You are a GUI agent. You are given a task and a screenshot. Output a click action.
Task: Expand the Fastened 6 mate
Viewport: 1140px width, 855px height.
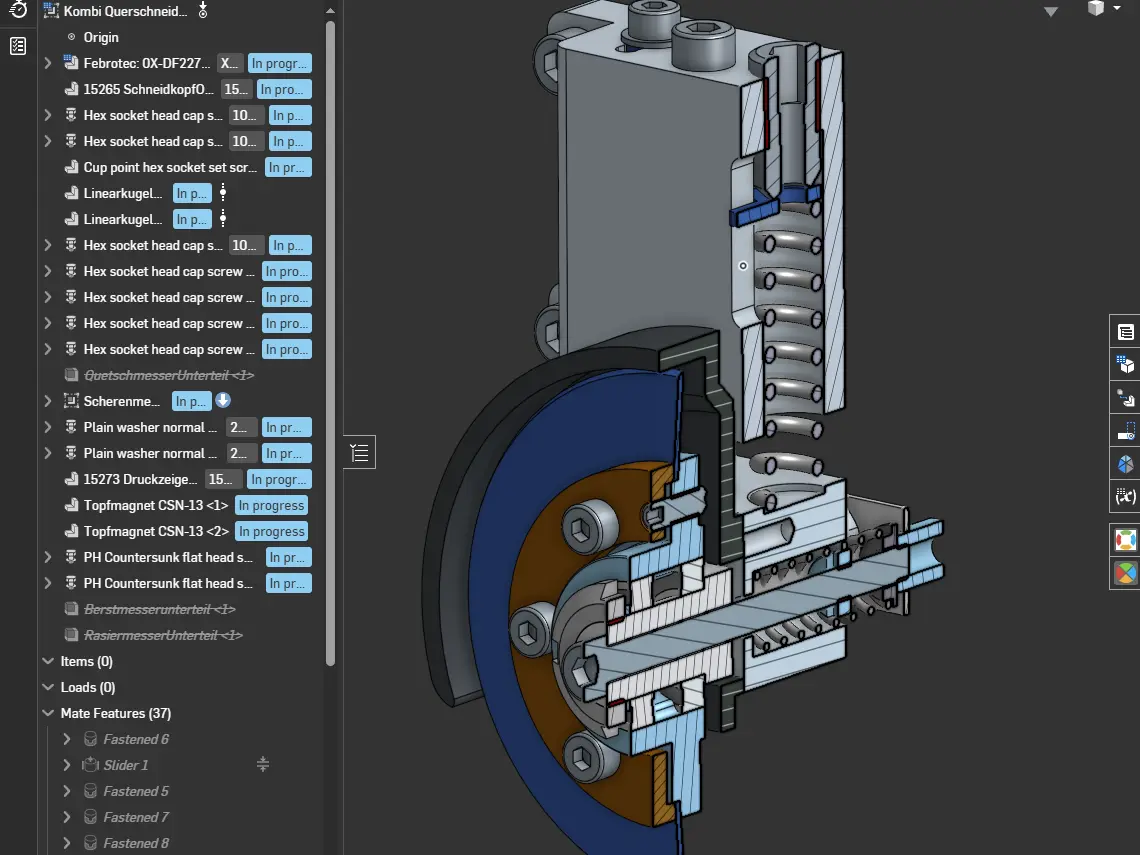[x=67, y=739]
